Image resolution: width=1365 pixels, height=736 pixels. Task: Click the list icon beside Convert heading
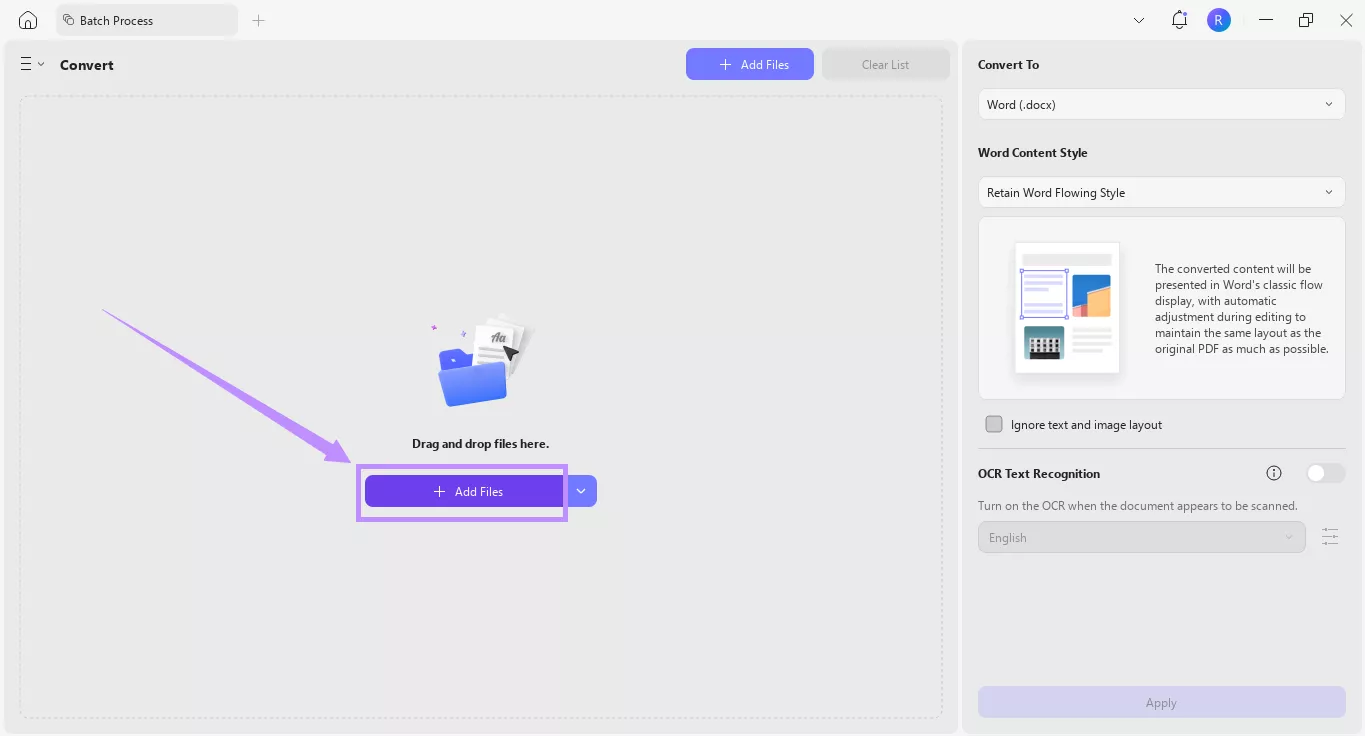pos(25,63)
